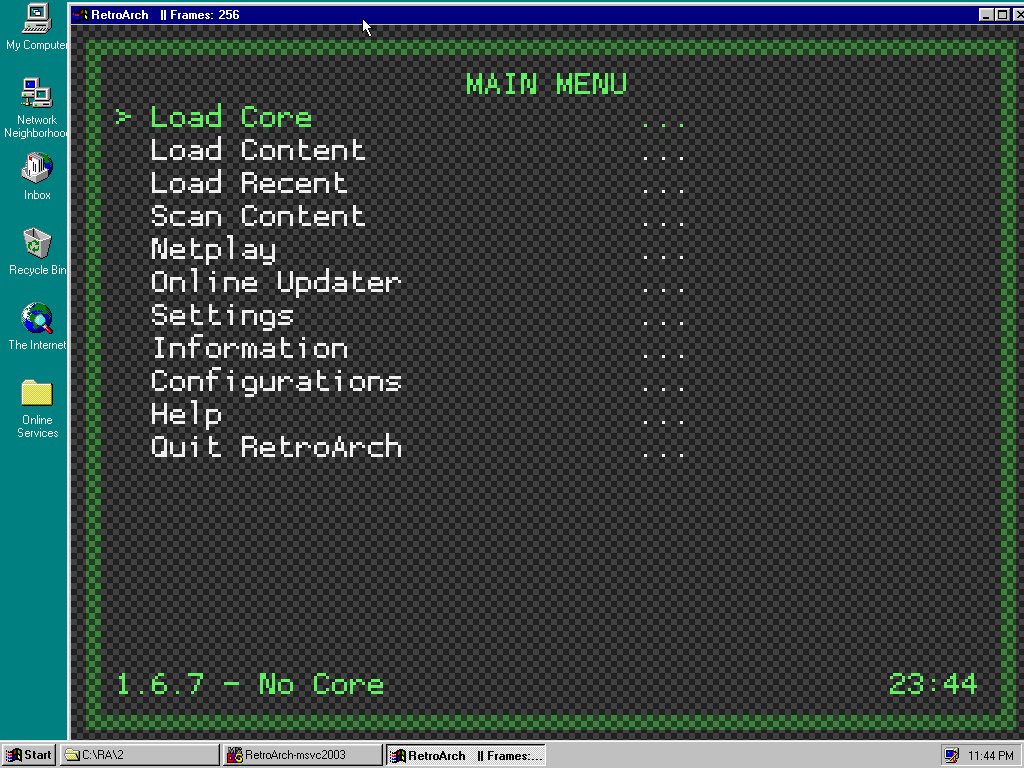Launch The Internet desktop icon
The width and height of the screenshot is (1024, 768).
pos(37,327)
